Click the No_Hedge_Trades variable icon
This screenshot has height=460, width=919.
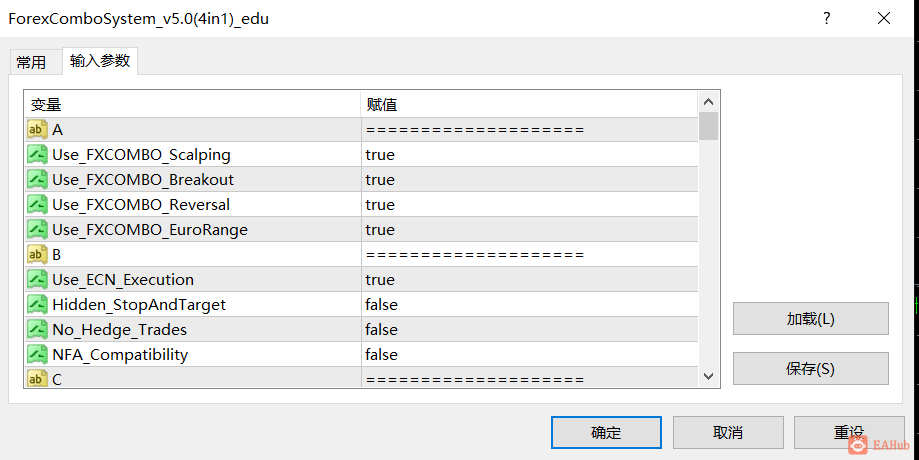pyautogui.click(x=37, y=330)
